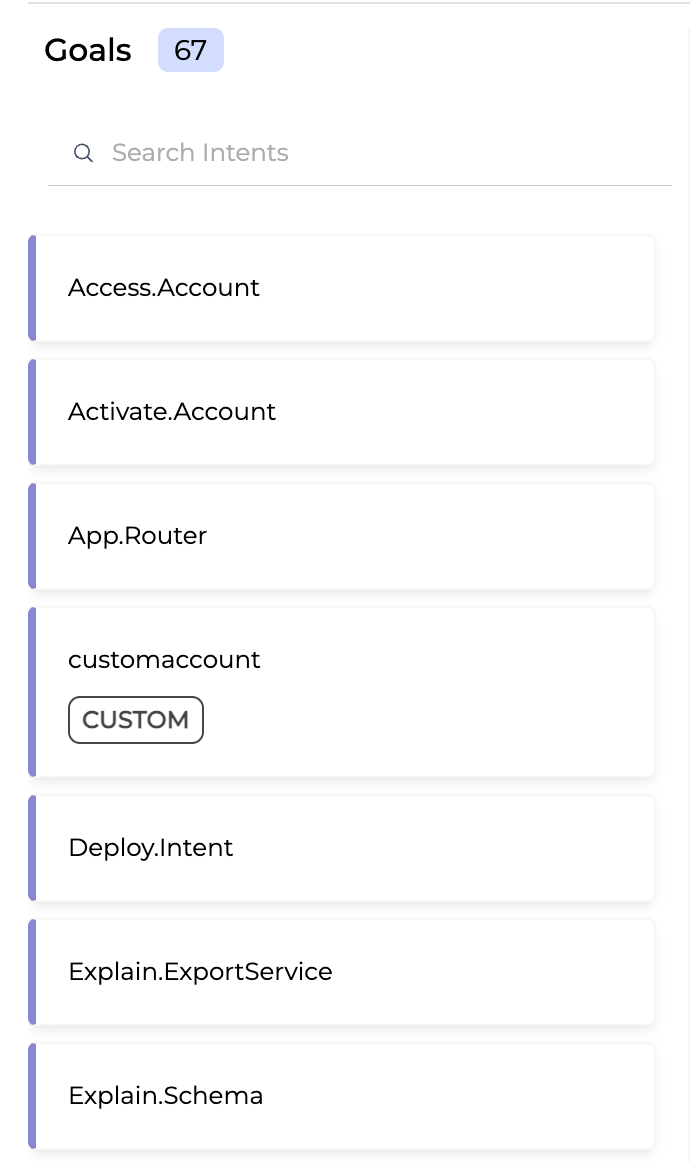Click the purple accent bar beside App.Router
This screenshot has height=1162, width=690.
pyautogui.click(x=33, y=536)
